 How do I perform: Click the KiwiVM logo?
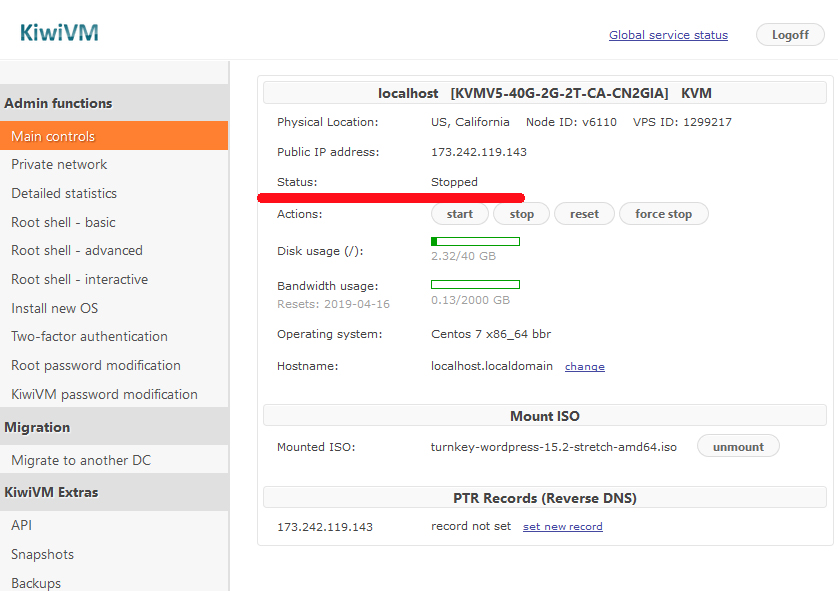pyautogui.click(x=59, y=33)
